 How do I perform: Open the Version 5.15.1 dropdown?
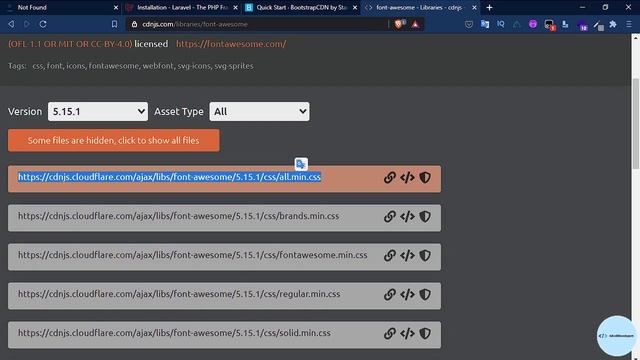coord(98,111)
